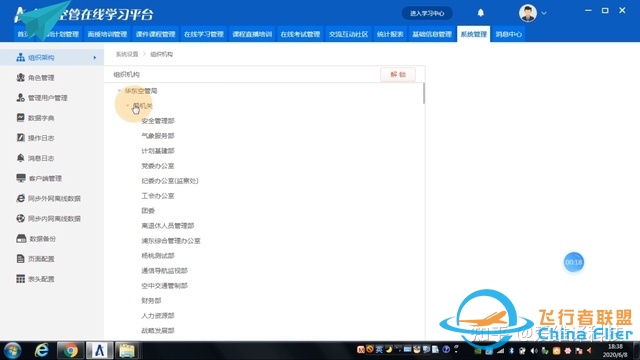Screen dimensions: 640x360
Task: Switch to the 统计报表 tab
Action: tap(390, 34)
